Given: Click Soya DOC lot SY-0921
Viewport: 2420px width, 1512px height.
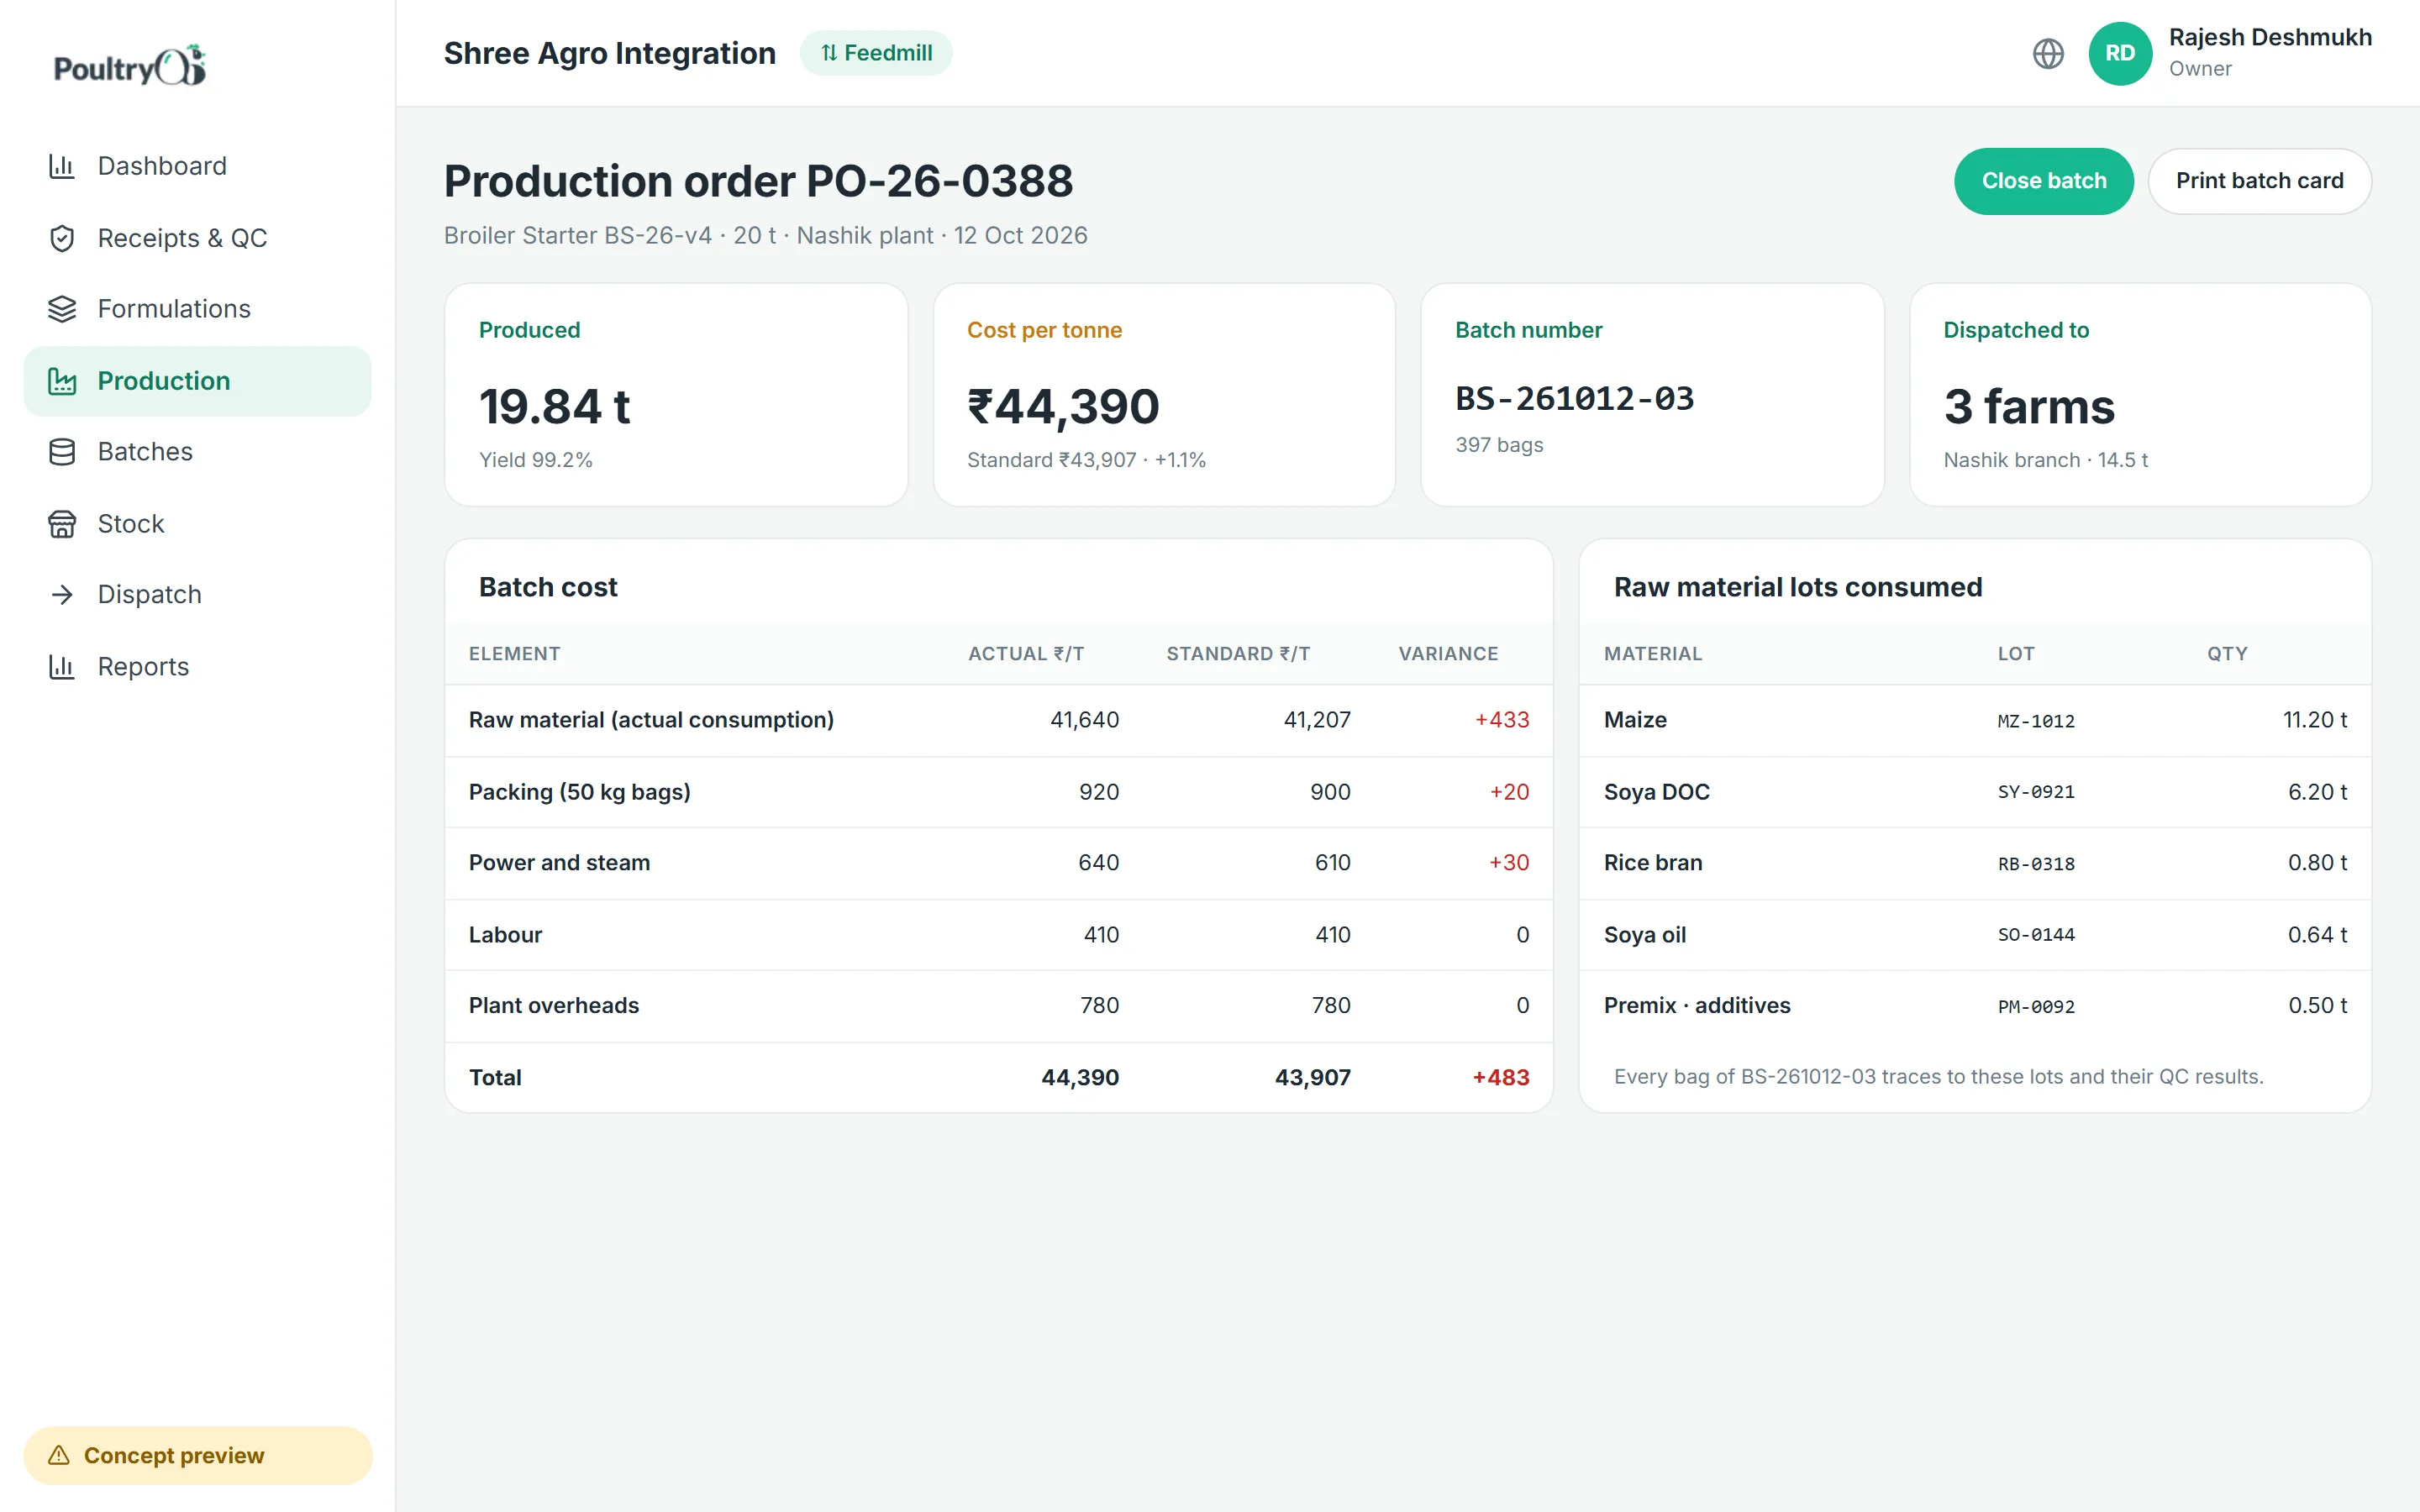Looking at the screenshot, I should click(2036, 792).
